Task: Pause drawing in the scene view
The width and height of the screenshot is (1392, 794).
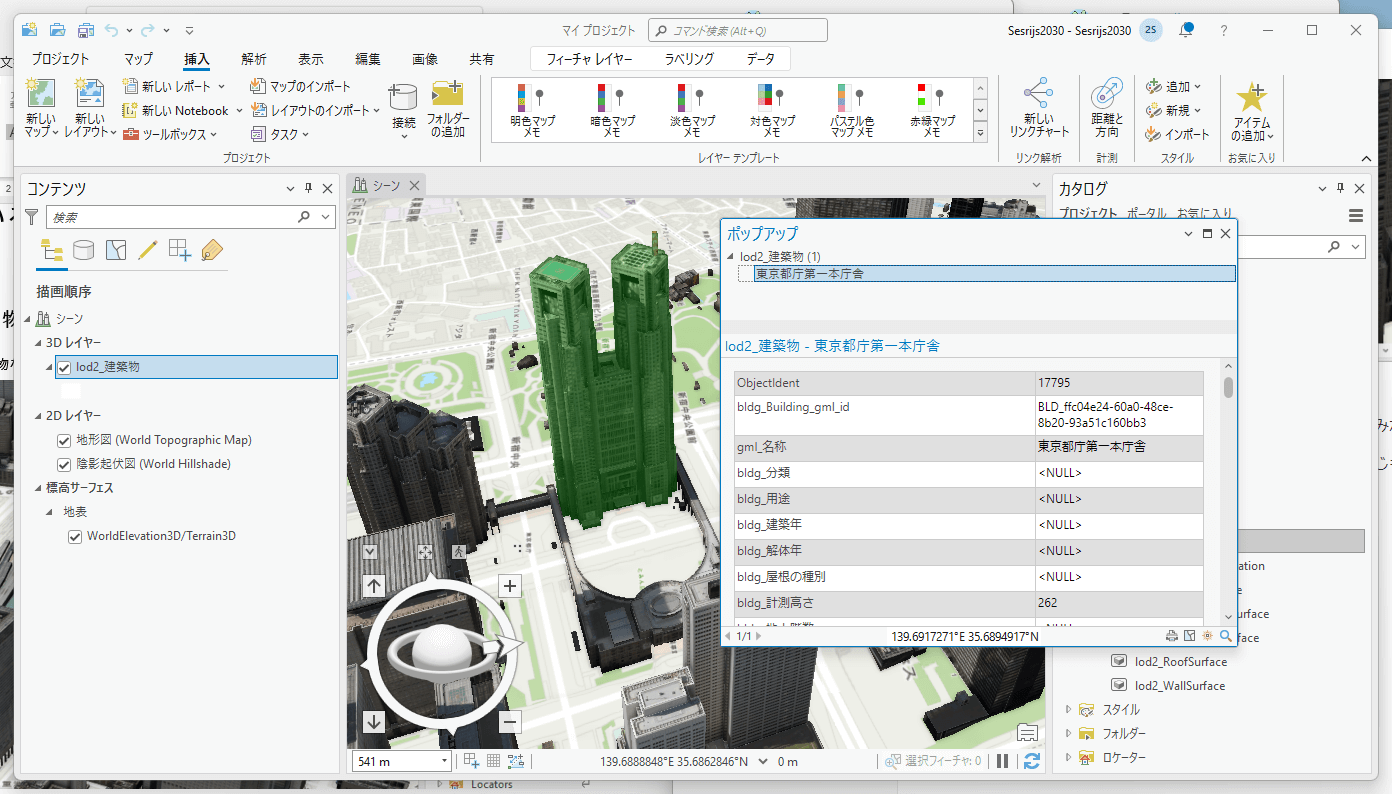Action: point(1003,761)
